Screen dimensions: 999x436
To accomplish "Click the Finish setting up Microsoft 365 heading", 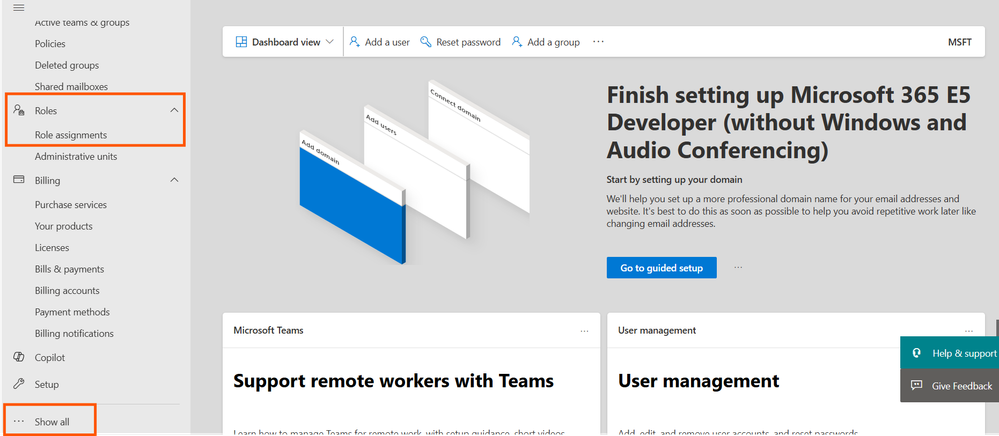I will pyautogui.click(x=788, y=123).
